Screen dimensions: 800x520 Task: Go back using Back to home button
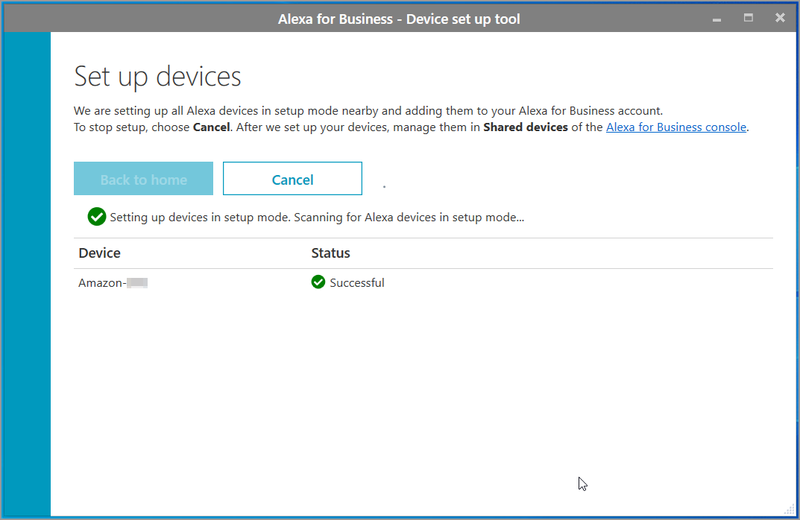tap(143, 179)
